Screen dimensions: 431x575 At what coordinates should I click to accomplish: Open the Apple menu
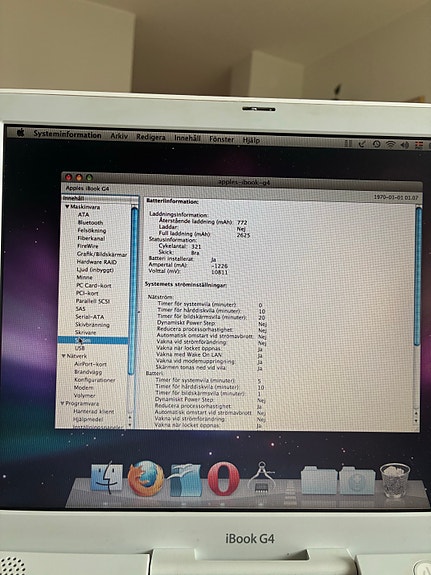21,133
